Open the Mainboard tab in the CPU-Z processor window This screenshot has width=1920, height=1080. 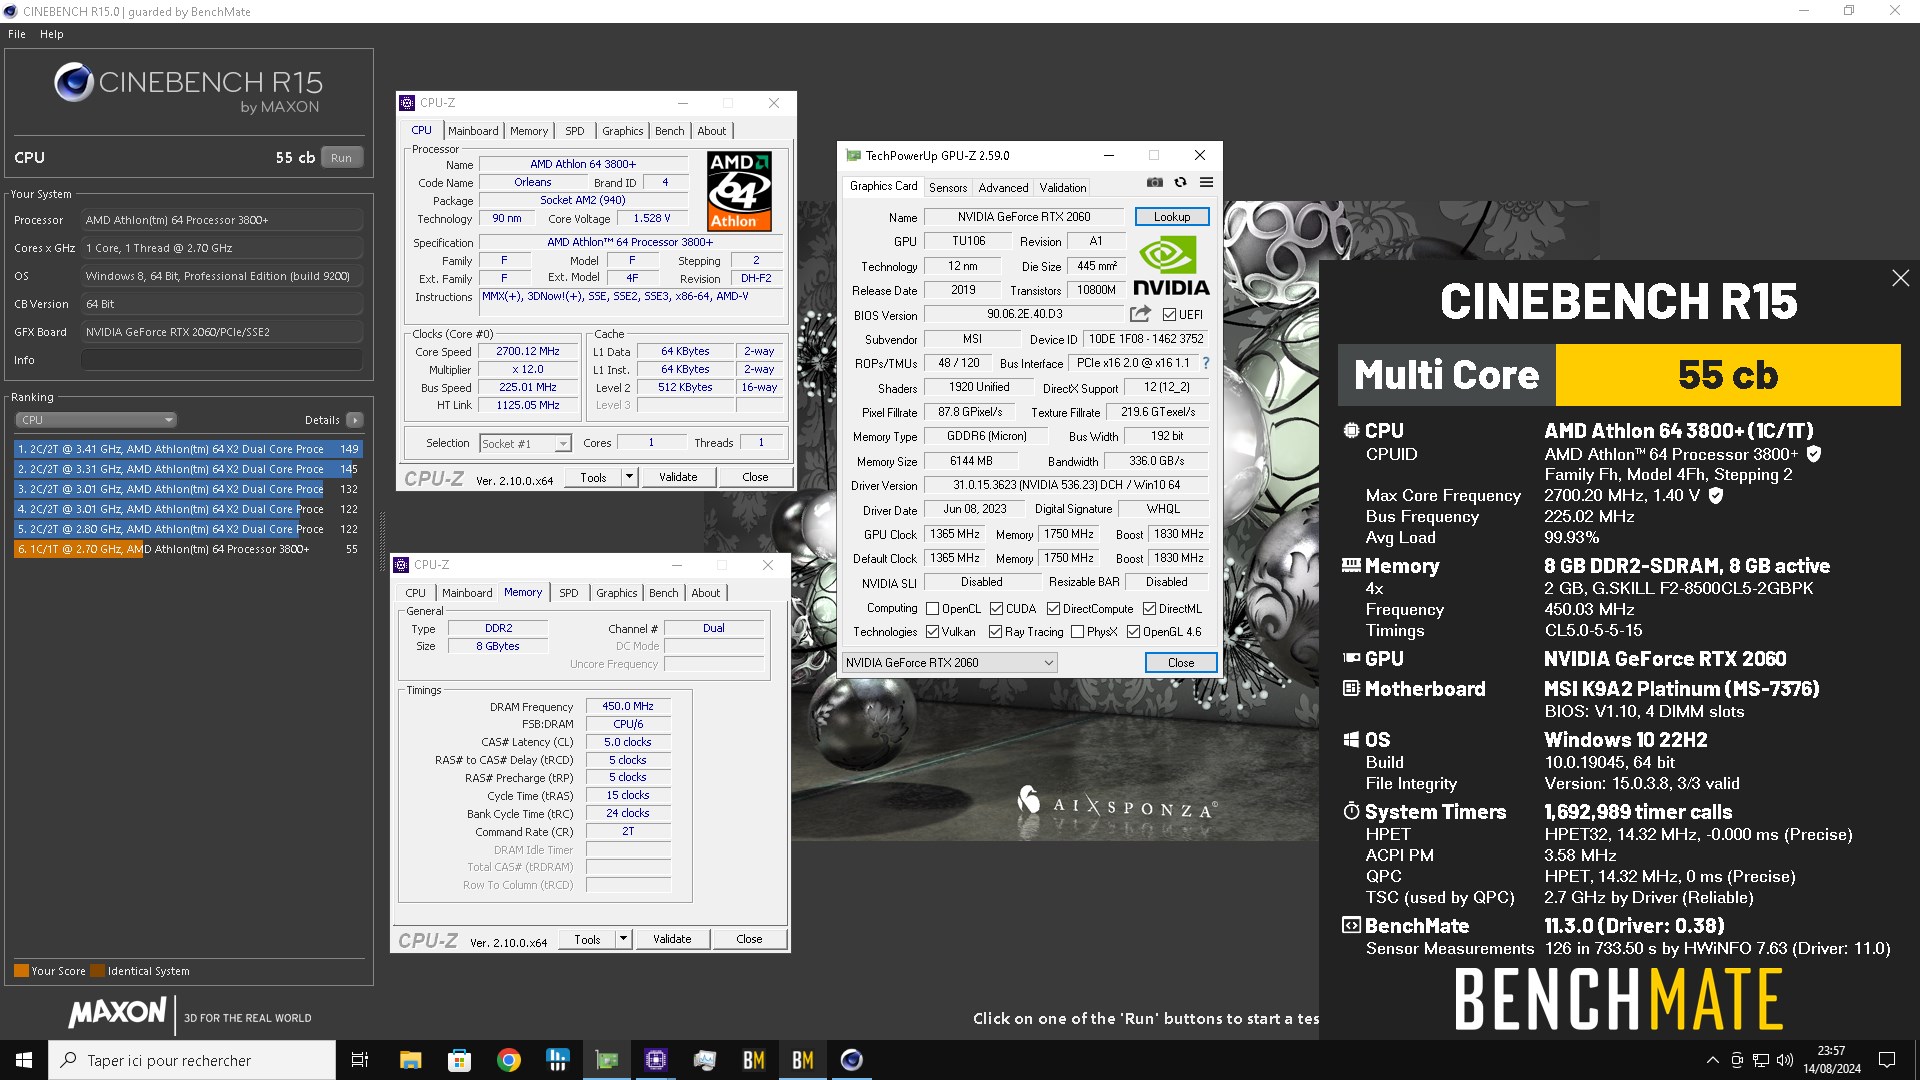point(473,131)
